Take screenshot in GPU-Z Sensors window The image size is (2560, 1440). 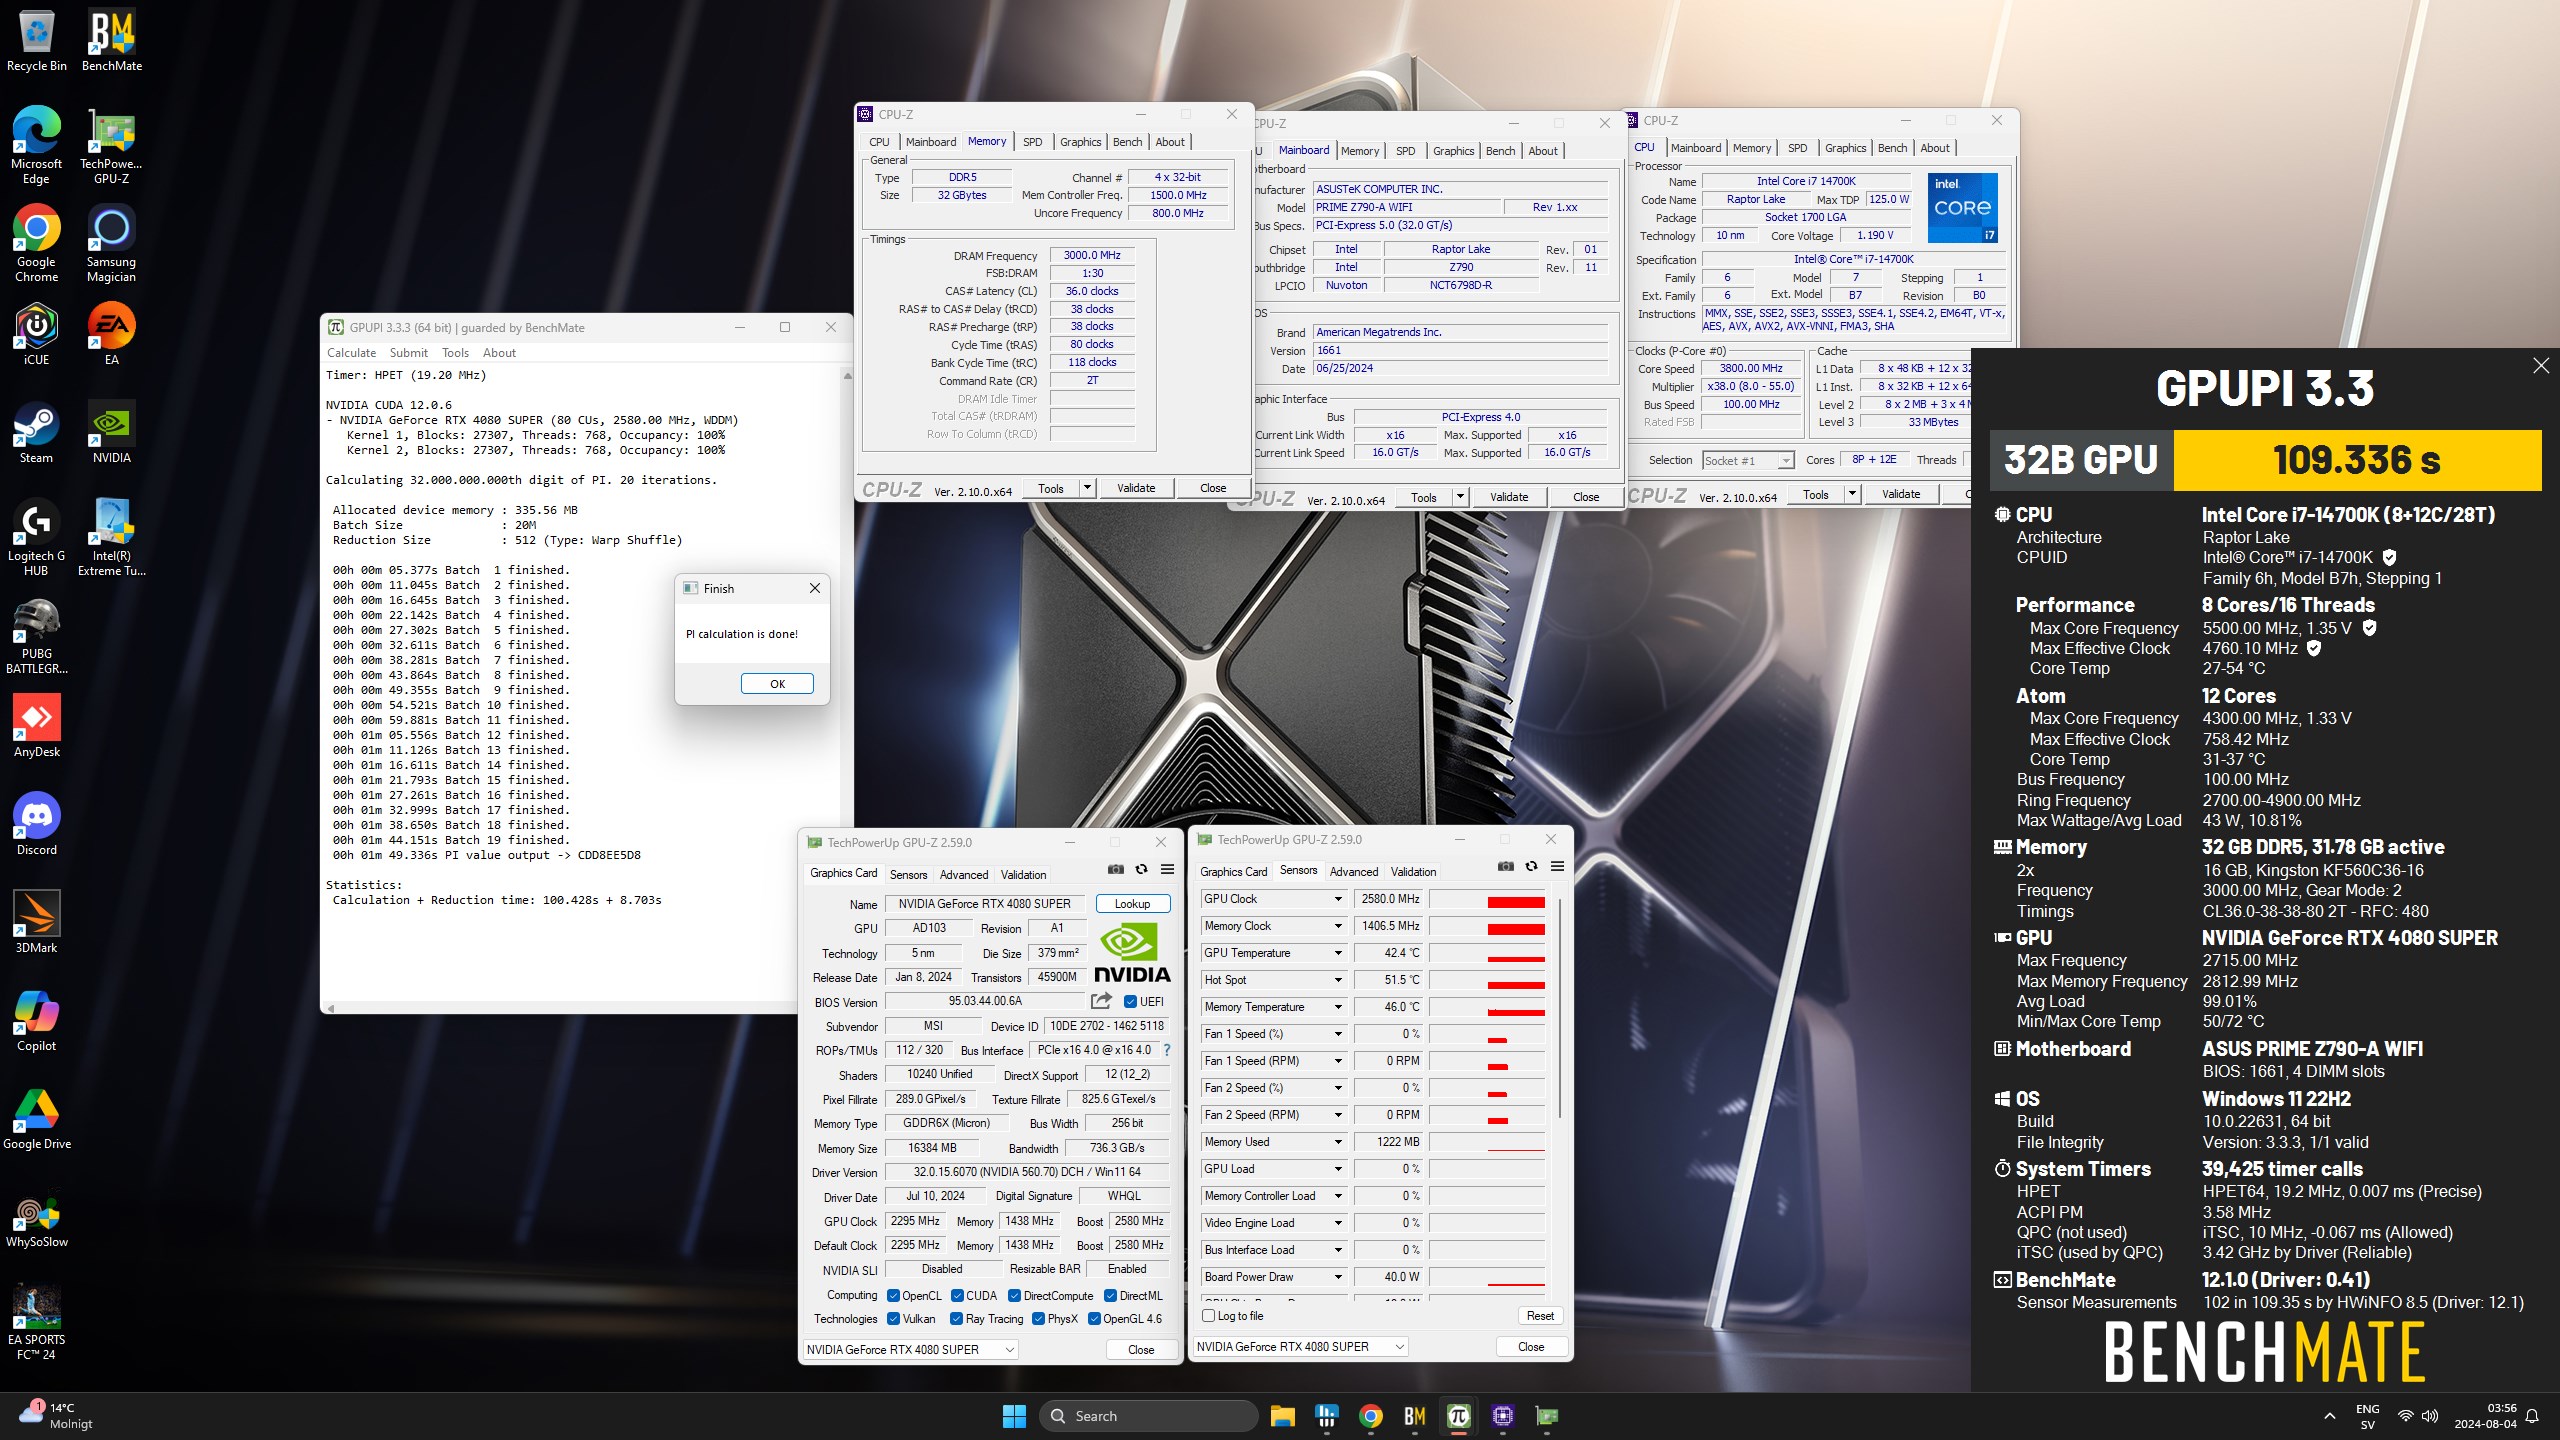pyautogui.click(x=1506, y=866)
